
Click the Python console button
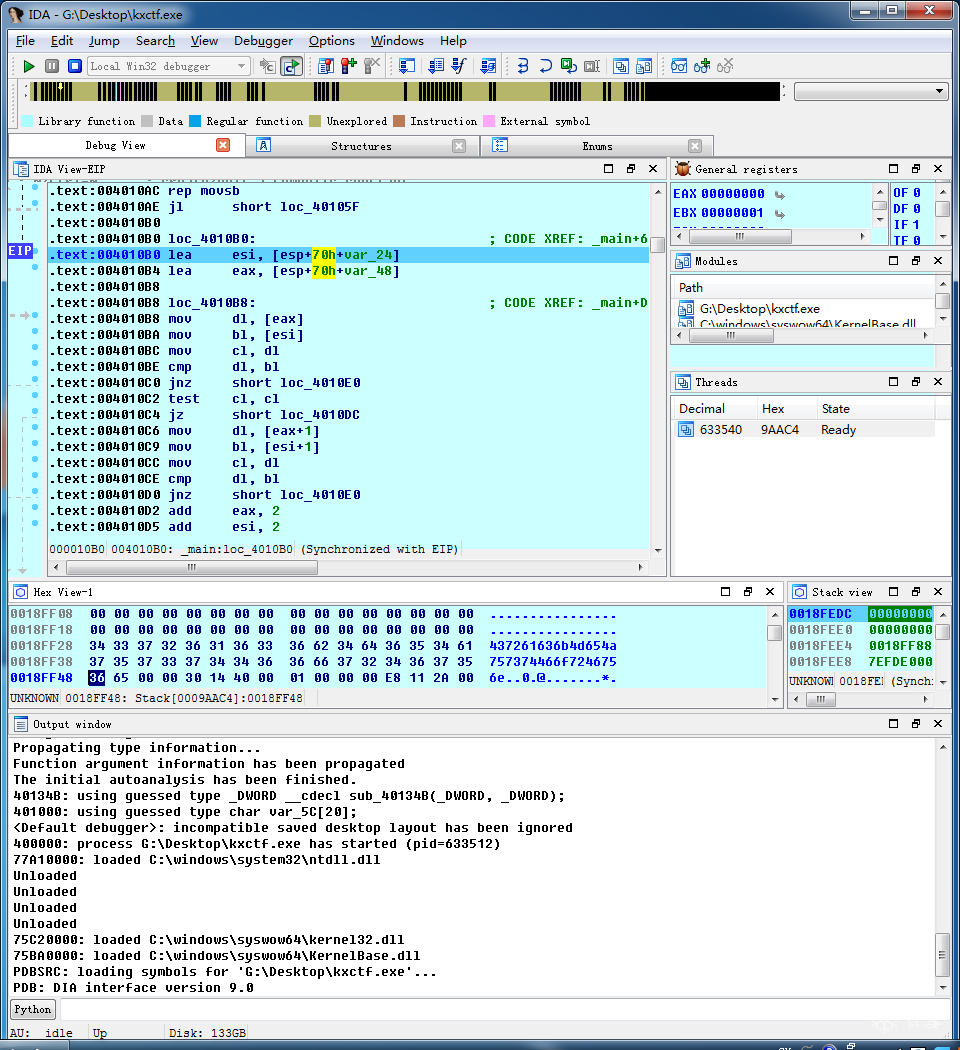click(x=33, y=1009)
